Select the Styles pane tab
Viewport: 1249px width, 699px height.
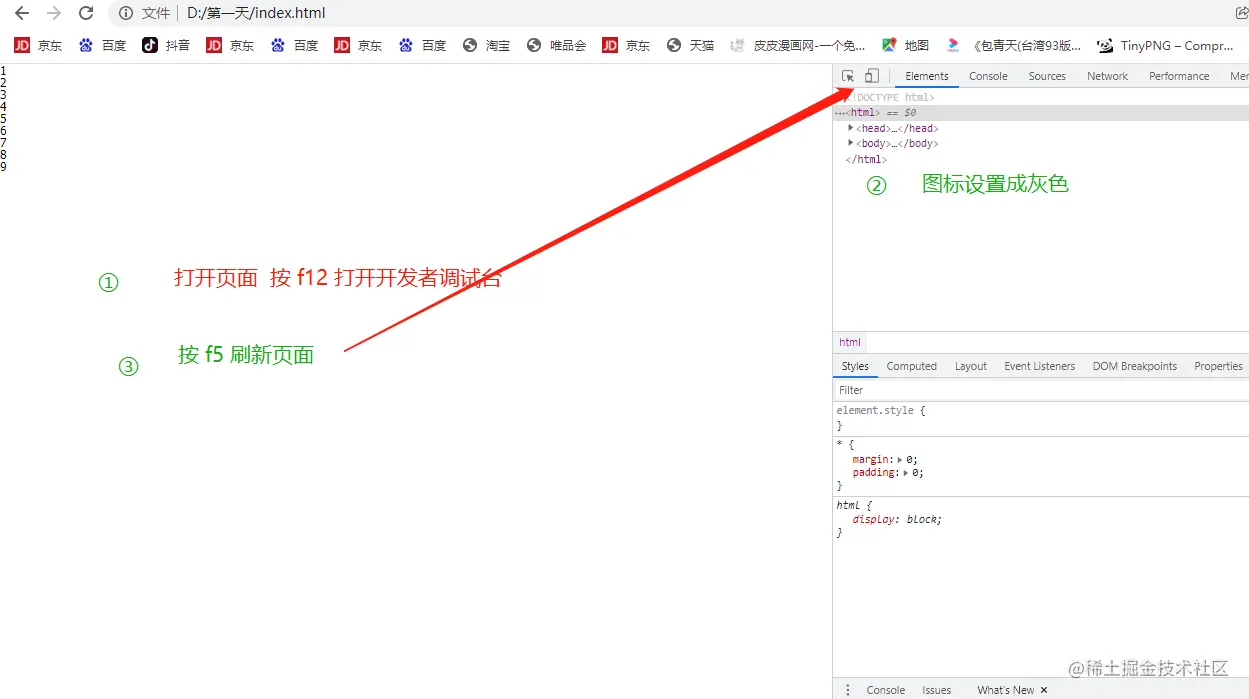[855, 366]
